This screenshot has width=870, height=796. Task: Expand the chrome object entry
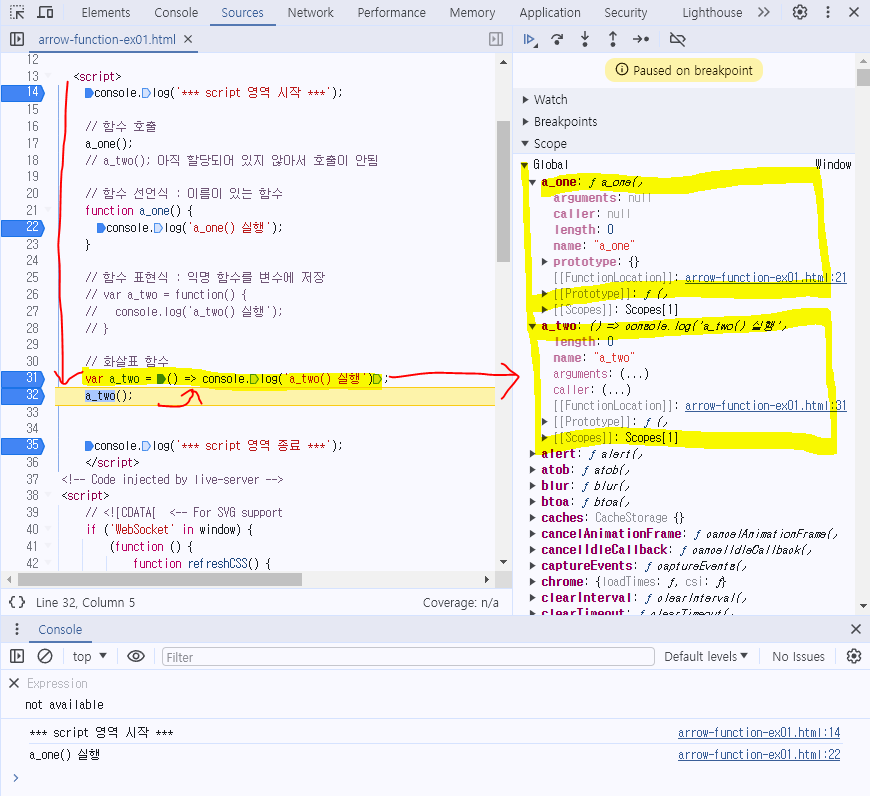tap(533, 582)
